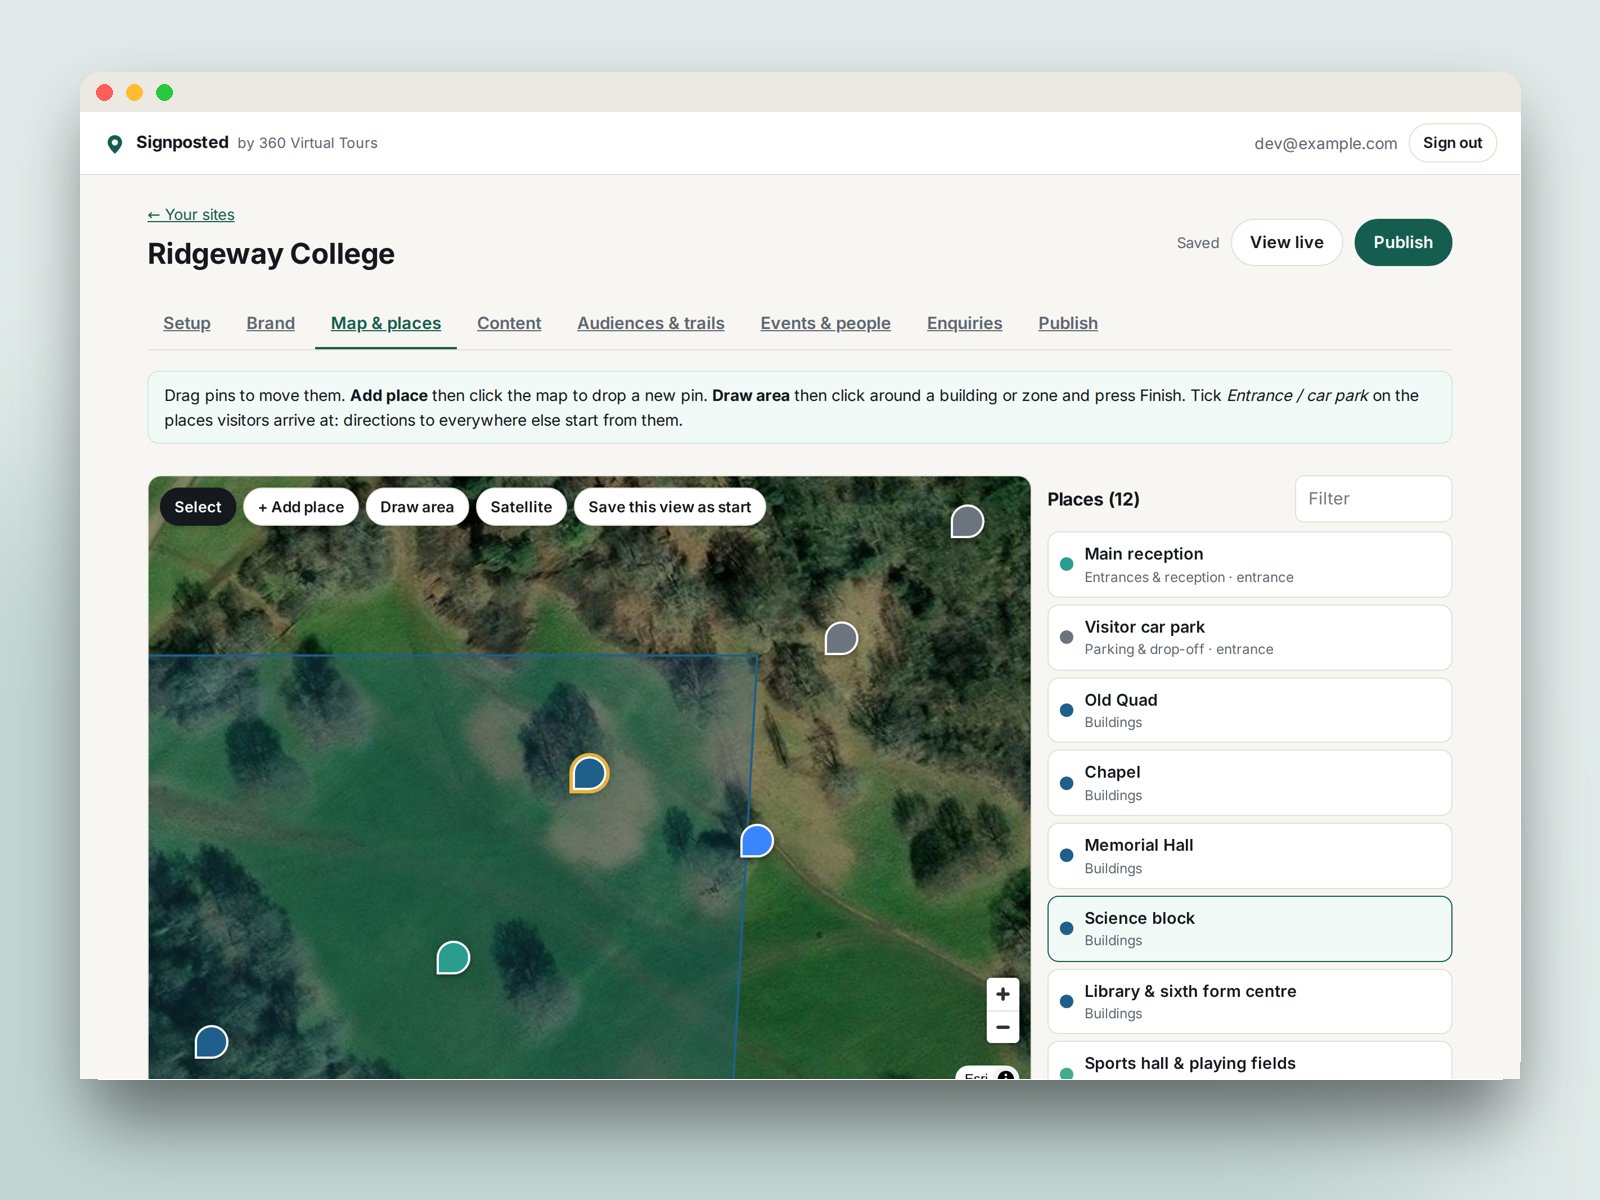Activate the Select map tool
This screenshot has height=1200, width=1600.
[198, 507]
